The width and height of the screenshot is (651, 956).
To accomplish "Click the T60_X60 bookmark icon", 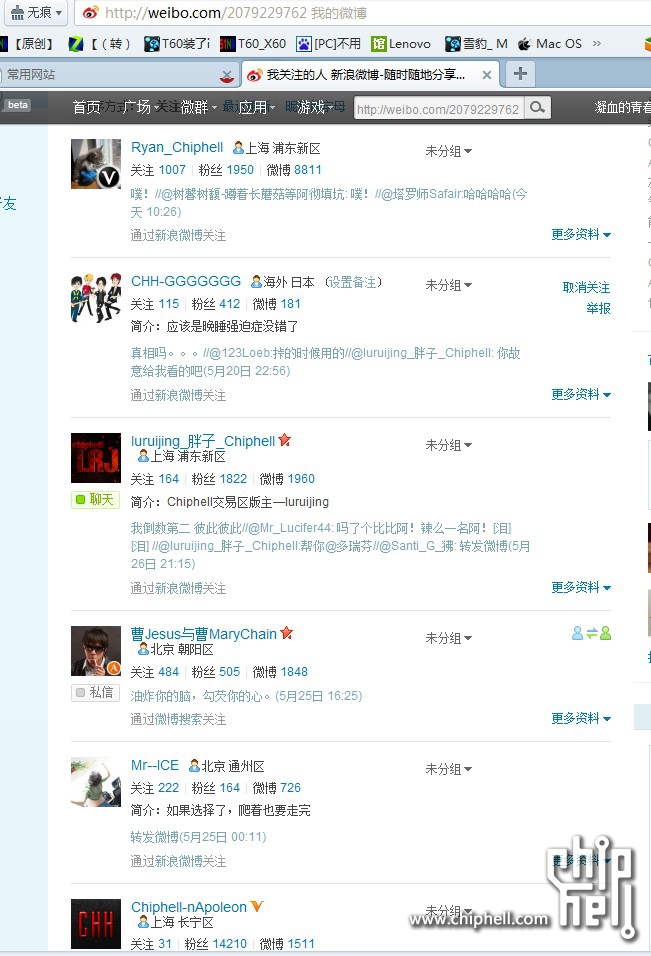I will tap(228, 43).
